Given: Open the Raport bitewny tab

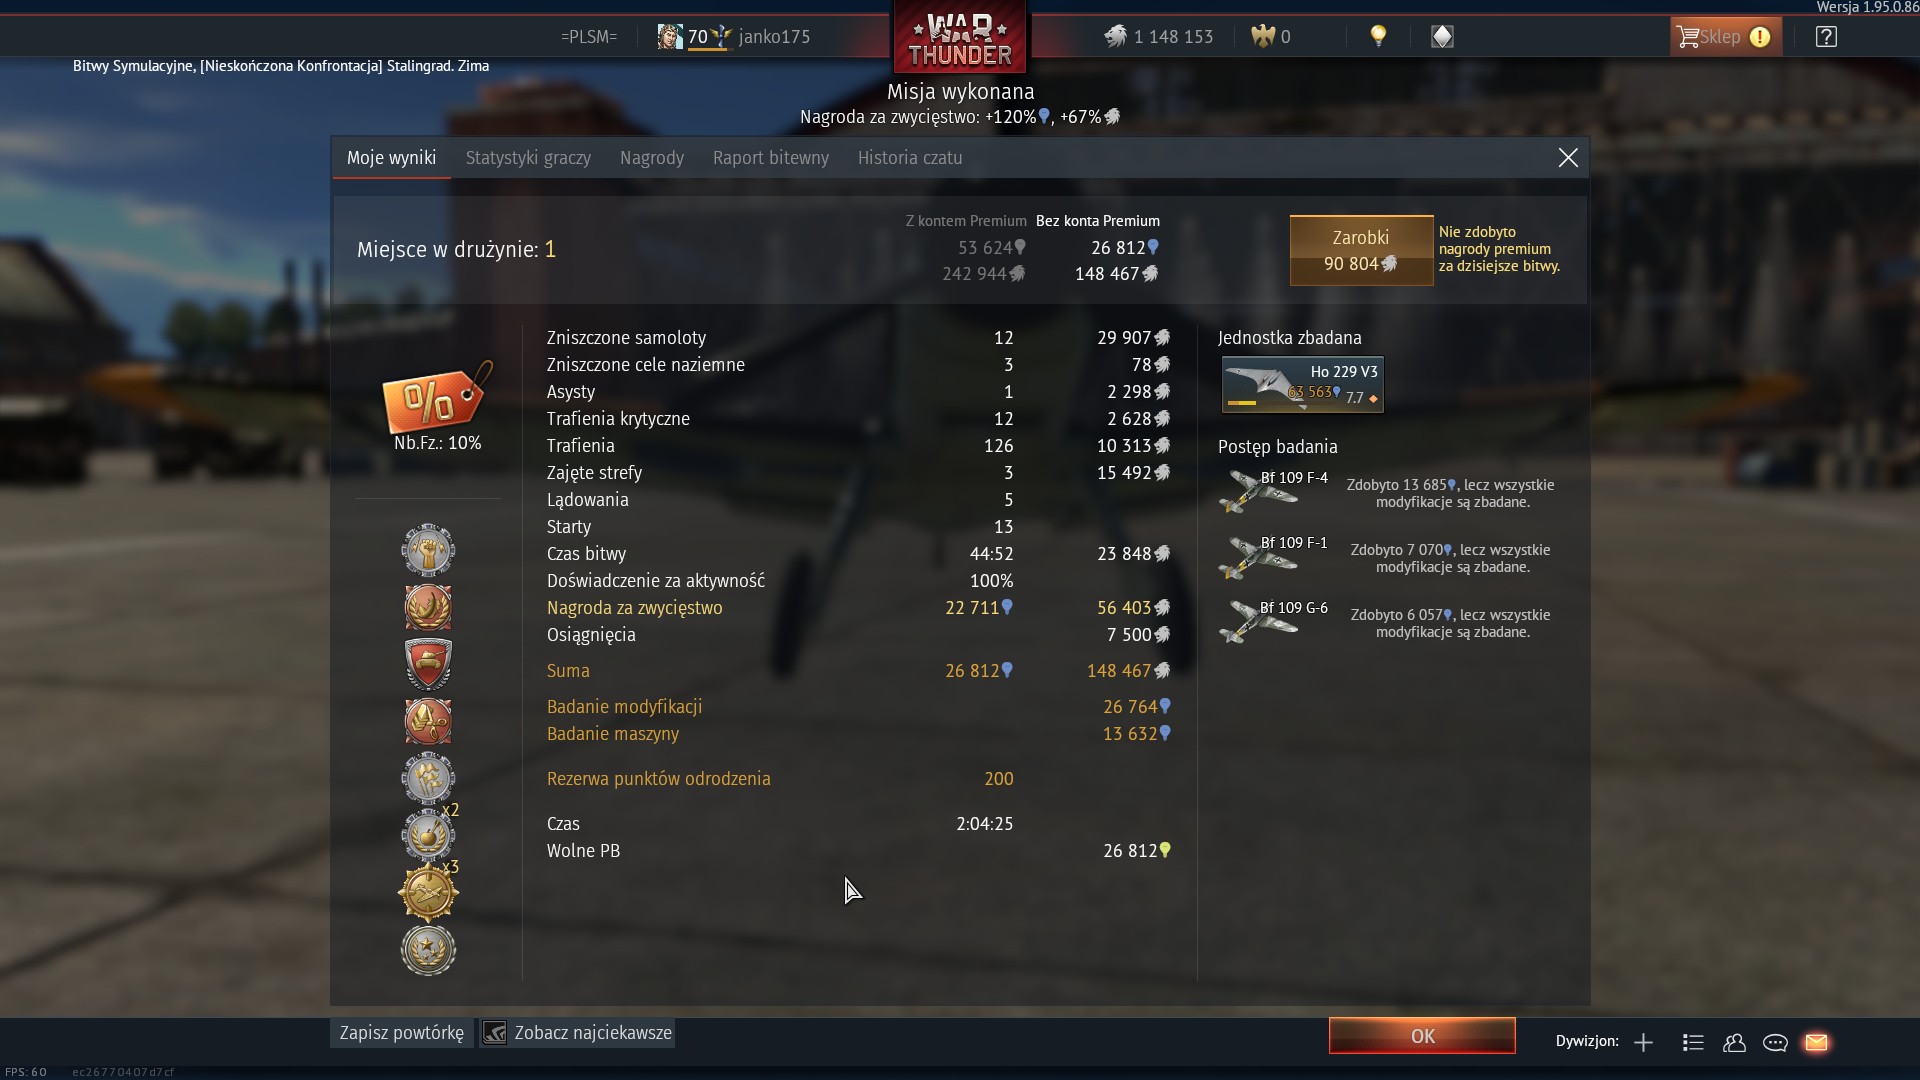Looking at the screenshot, I should 771,158.
